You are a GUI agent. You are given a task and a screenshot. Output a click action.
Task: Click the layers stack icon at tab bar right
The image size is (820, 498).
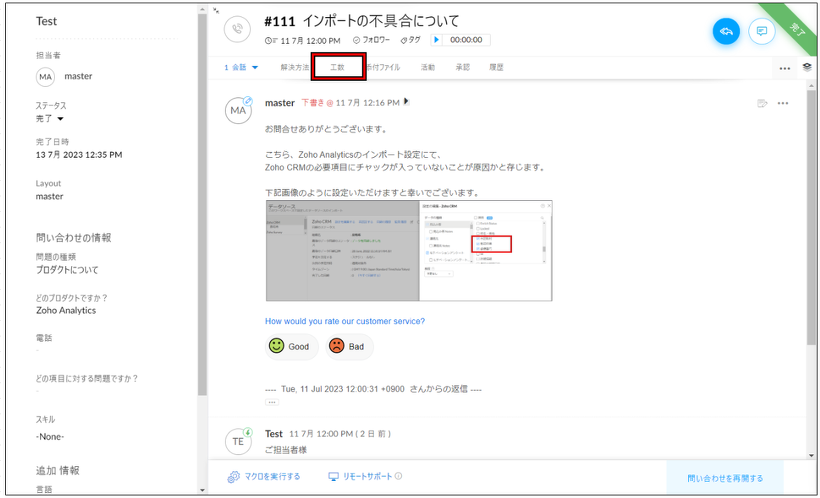coord(807,67)
